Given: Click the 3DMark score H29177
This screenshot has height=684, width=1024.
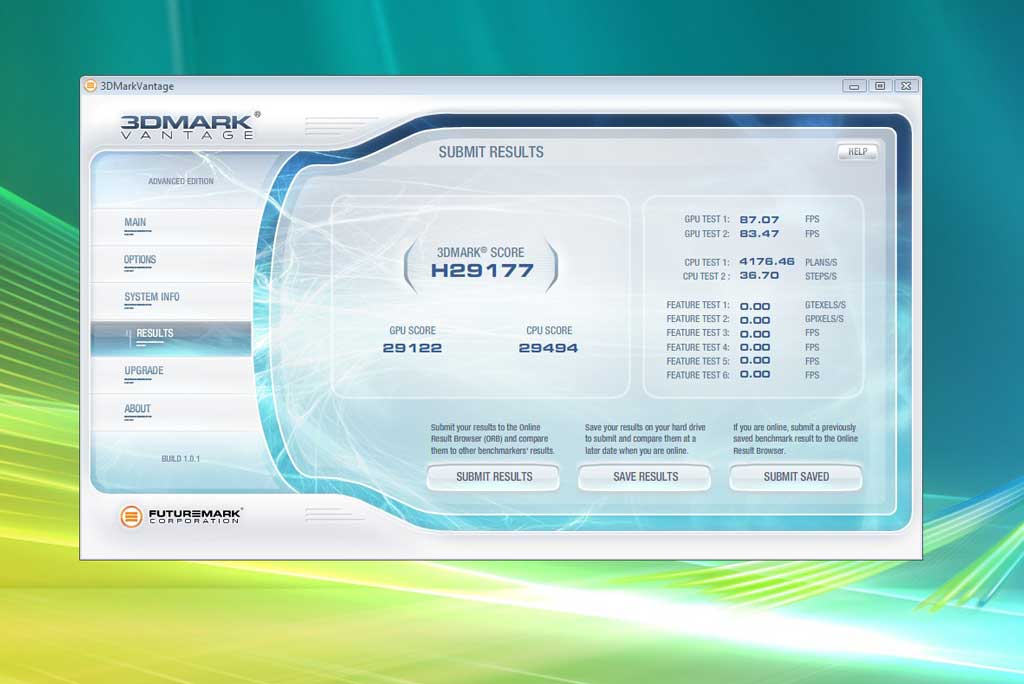Looking at the screenshot, I should (482, 270).
